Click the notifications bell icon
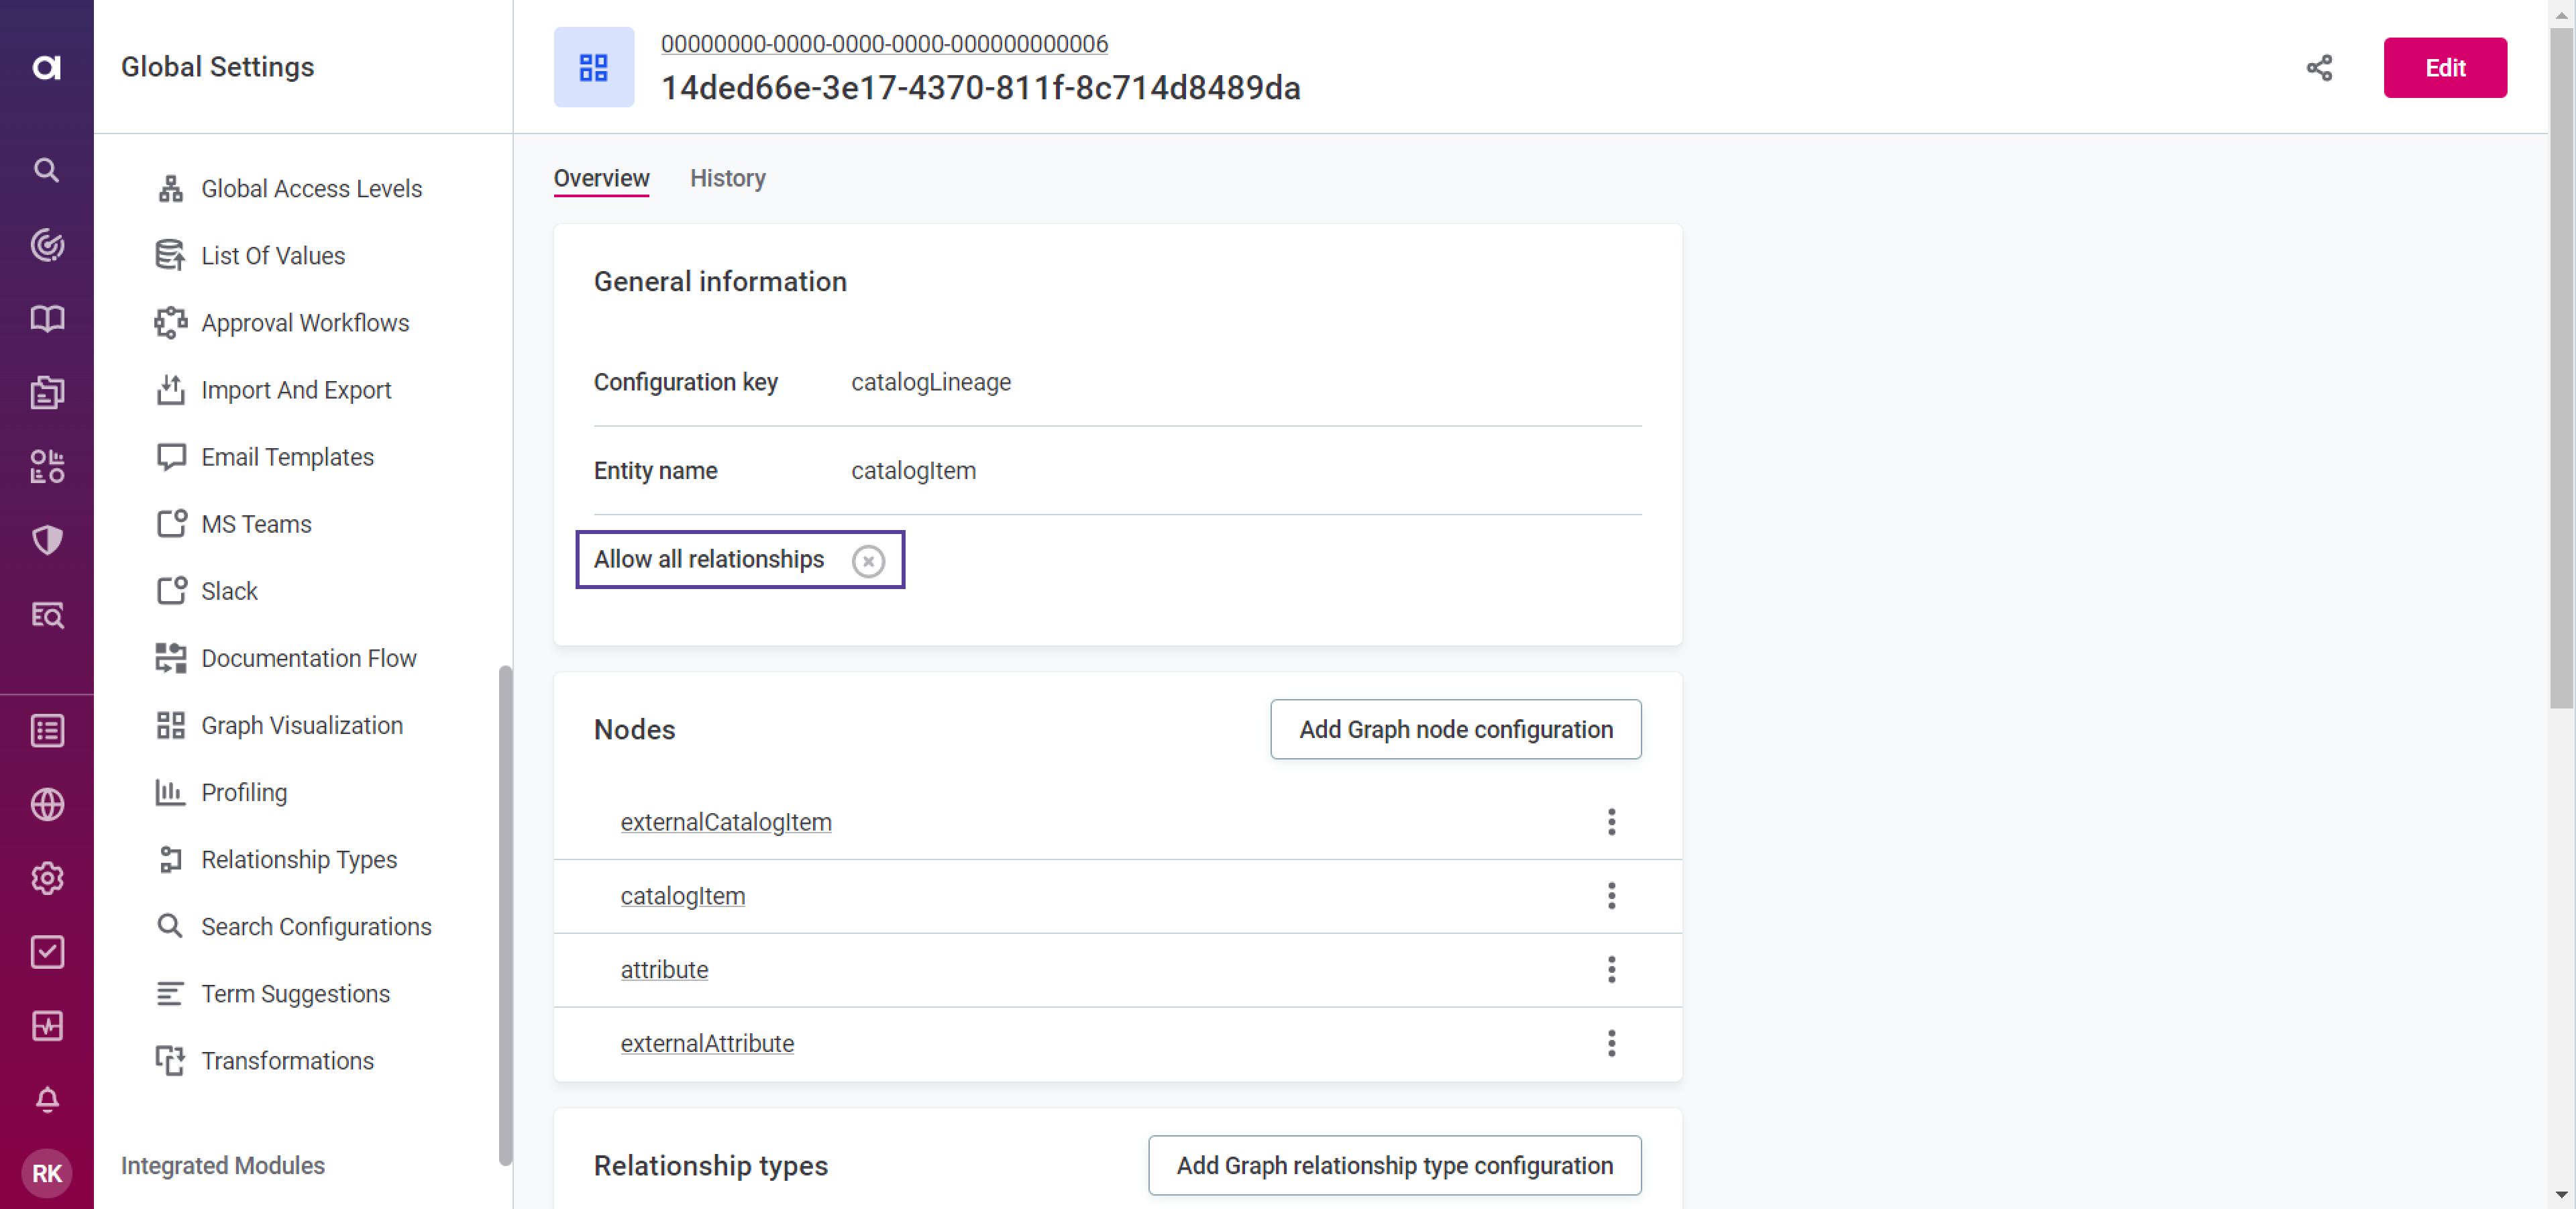Viewport: 2576px width, 1209px height. coord(46,1099)
